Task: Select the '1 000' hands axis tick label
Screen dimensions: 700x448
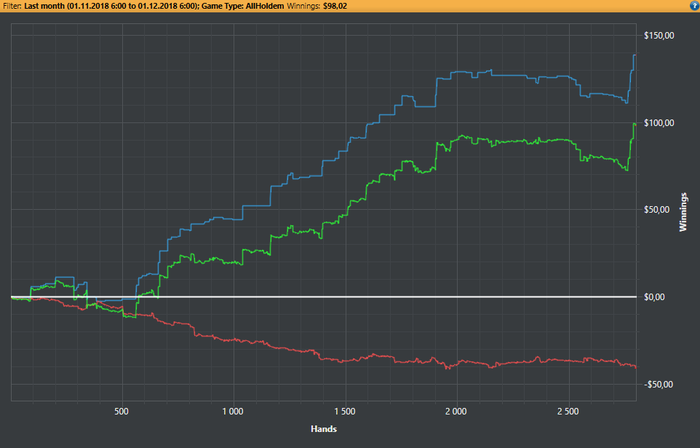Action: [x=233, y=411]
